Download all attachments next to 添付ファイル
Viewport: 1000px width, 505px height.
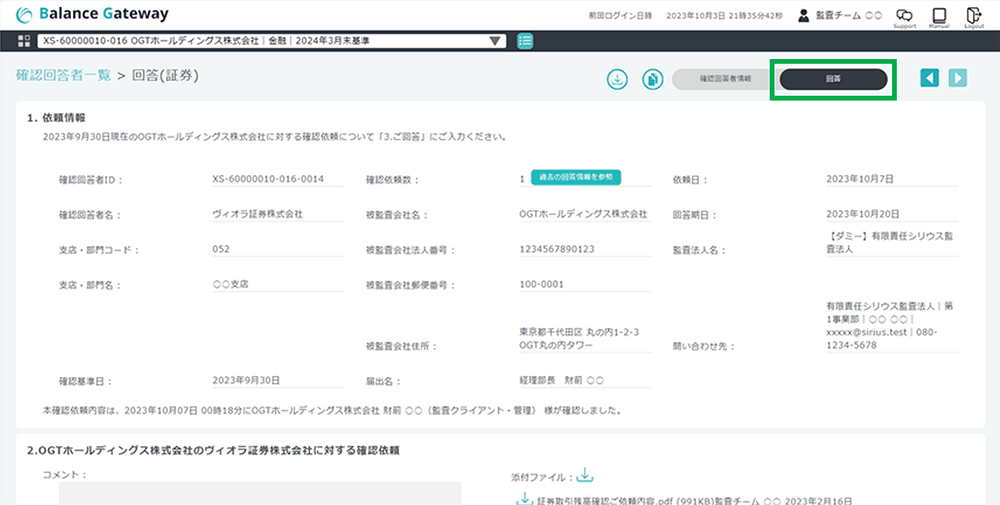point(585,476)
